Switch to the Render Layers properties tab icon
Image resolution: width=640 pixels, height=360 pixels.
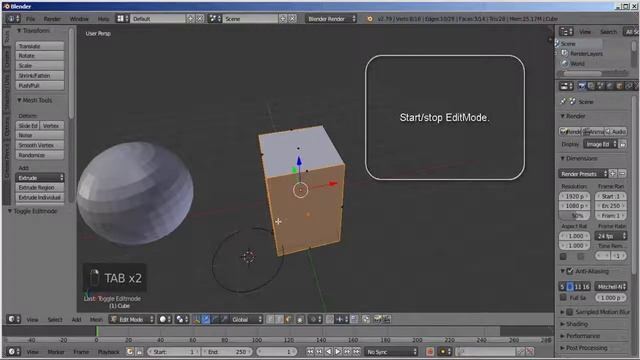click(x=591, y=86)
